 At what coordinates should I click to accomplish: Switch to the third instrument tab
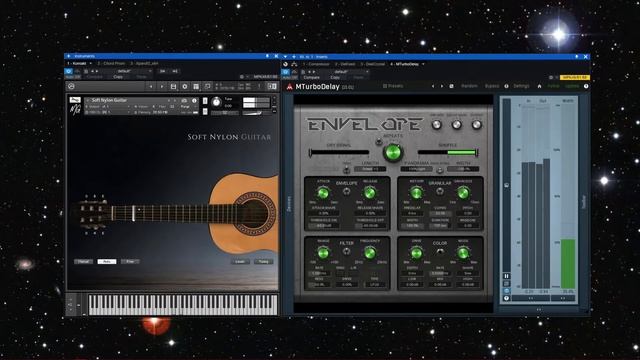pyautogui.click(x=144, y=63)
